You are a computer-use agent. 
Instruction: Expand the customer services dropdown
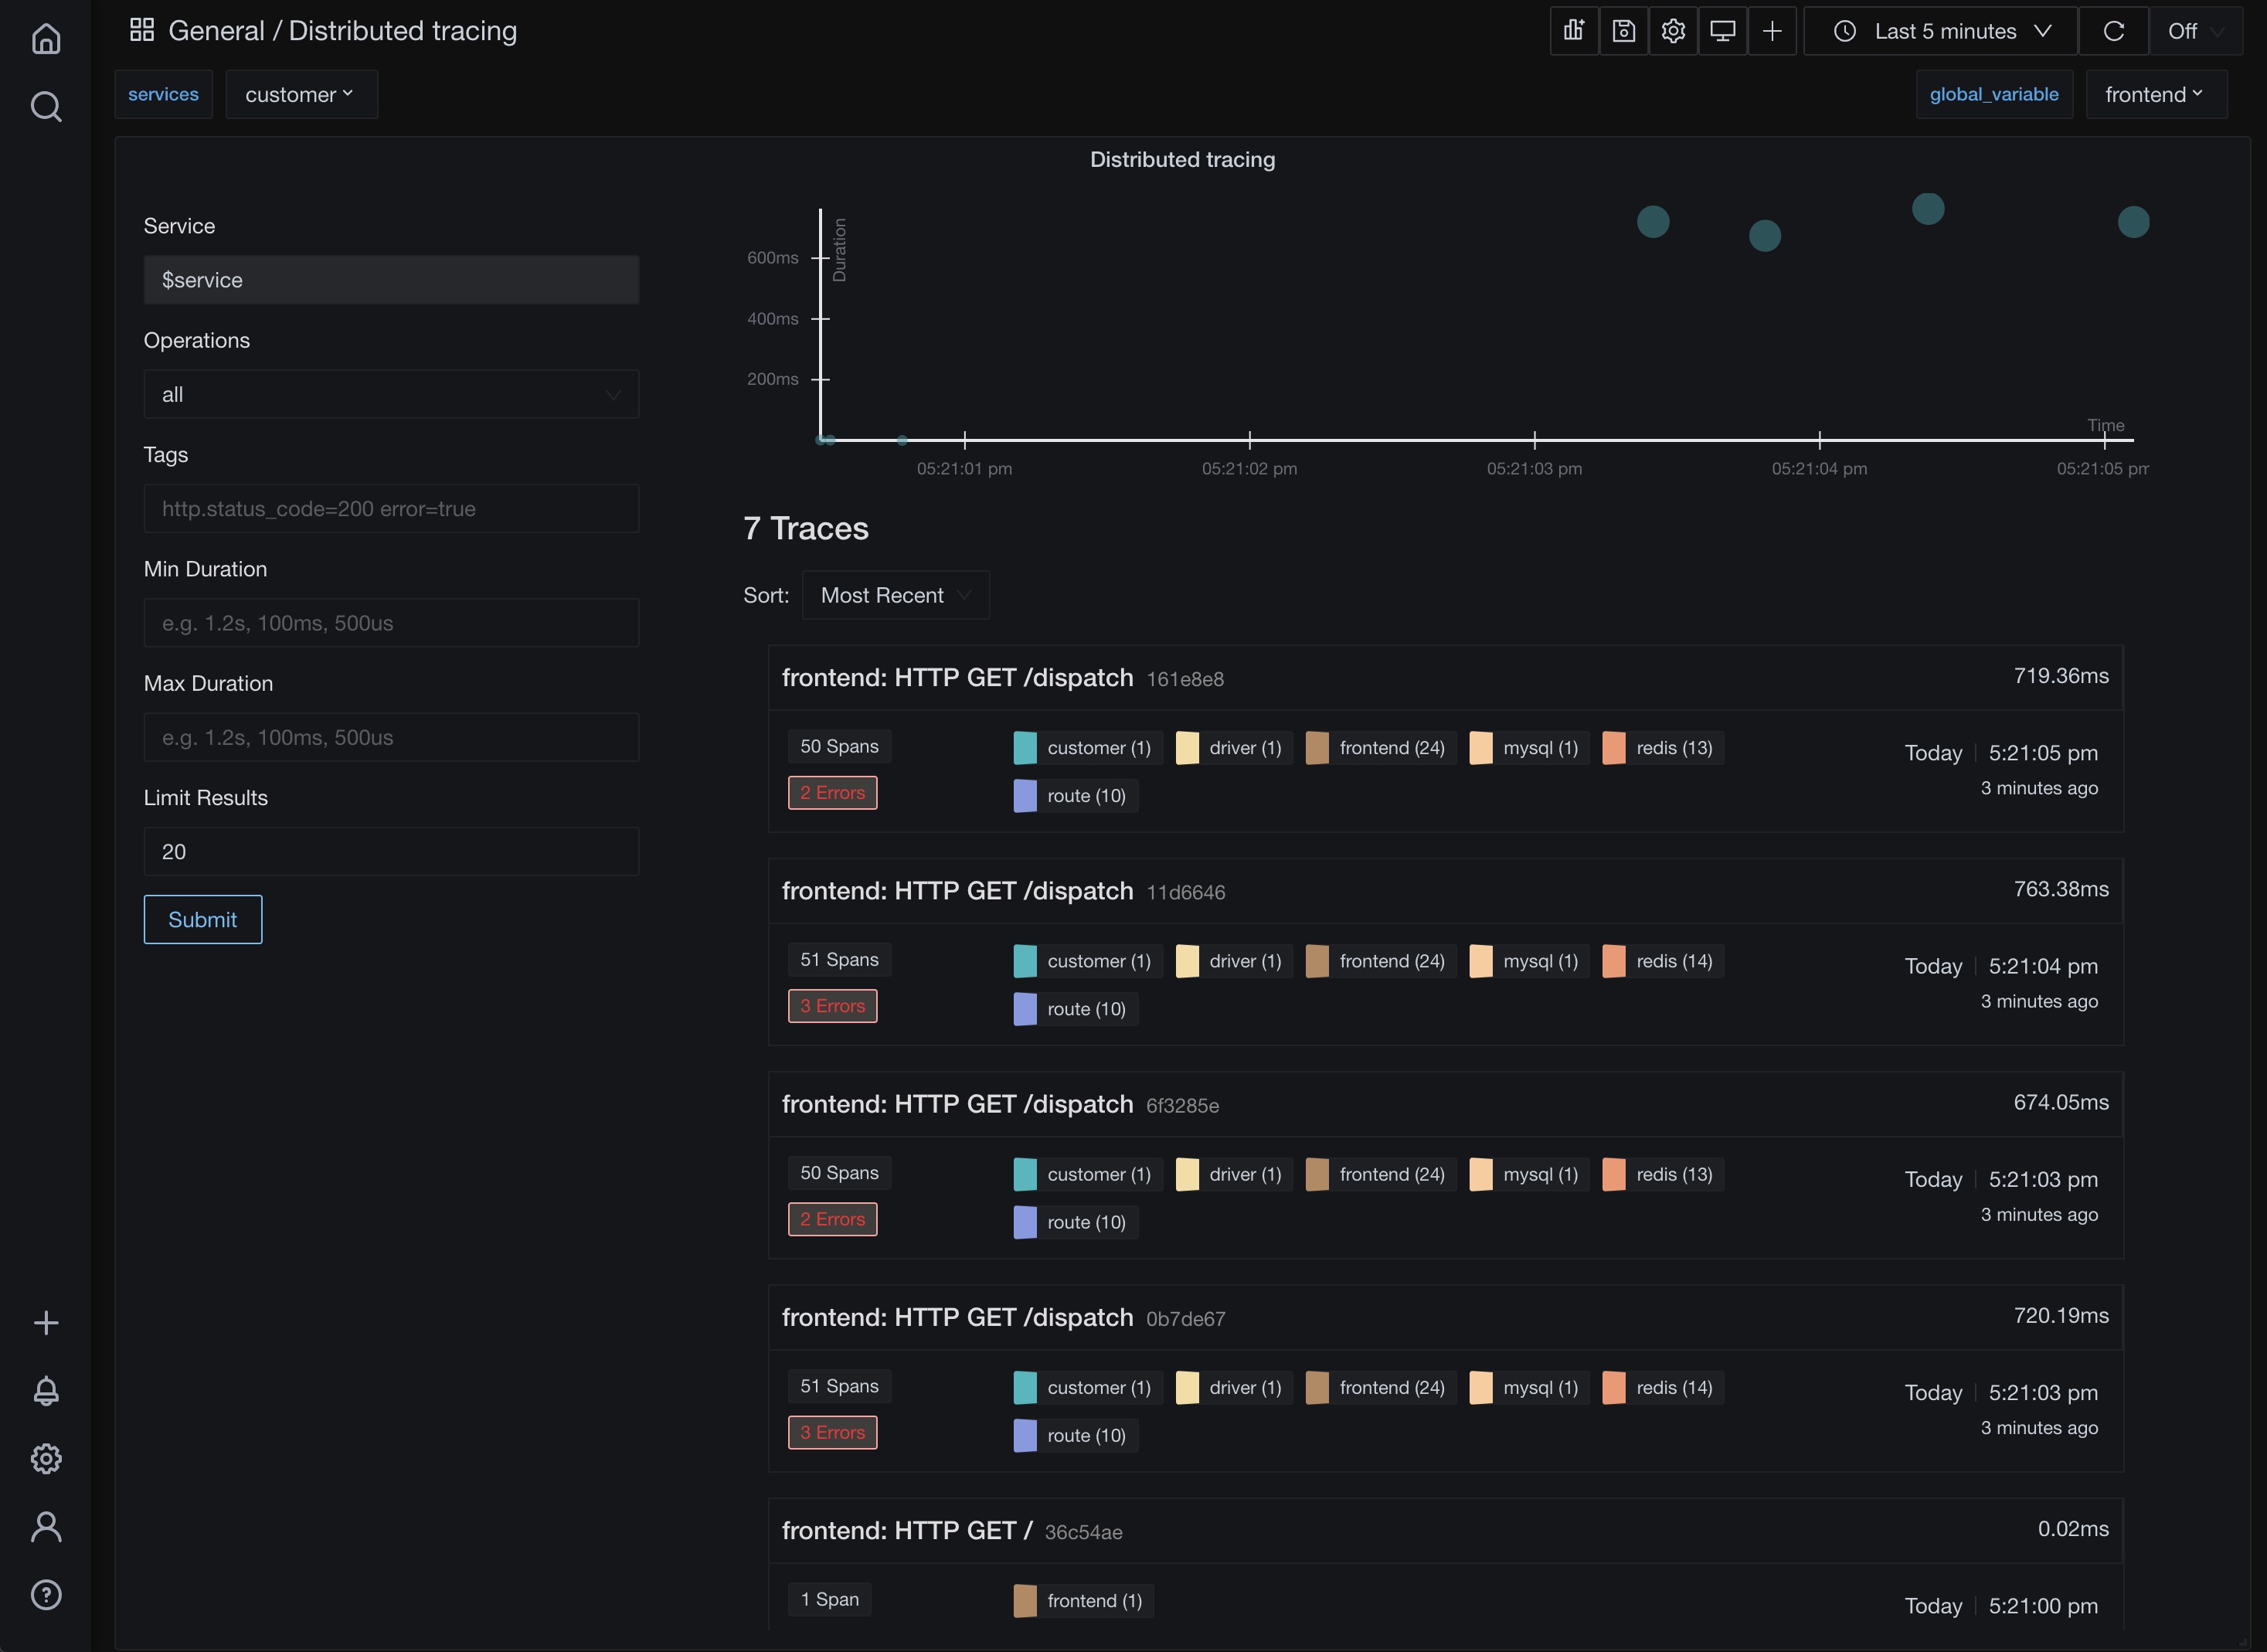pos(301,94)
